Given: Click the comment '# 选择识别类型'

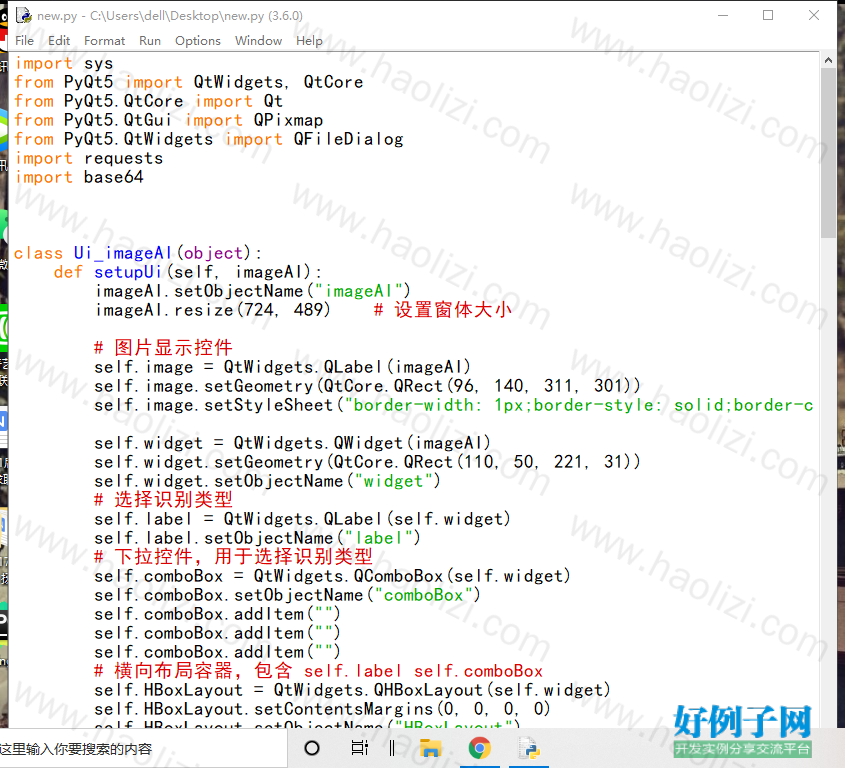Looking at the screenshot, I should (x=163, y=500).
